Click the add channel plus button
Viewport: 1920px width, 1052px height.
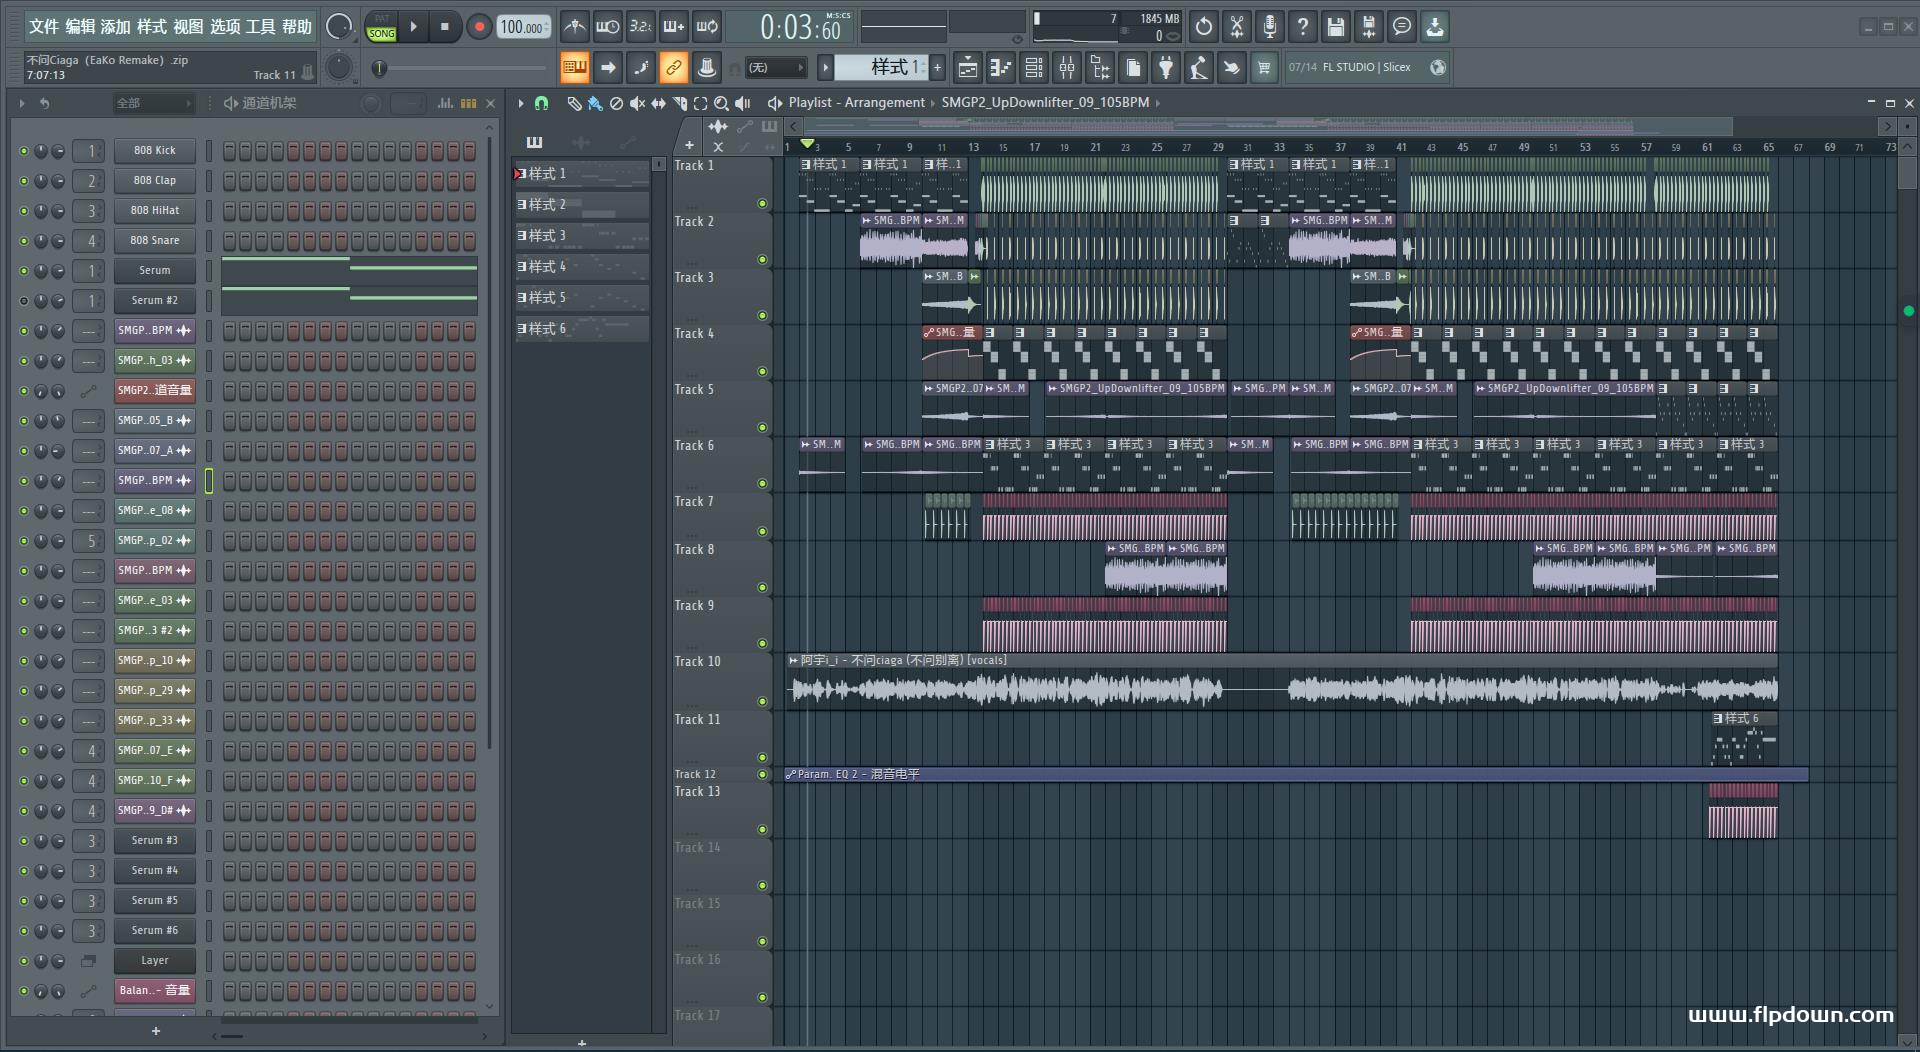[155, 1031]
